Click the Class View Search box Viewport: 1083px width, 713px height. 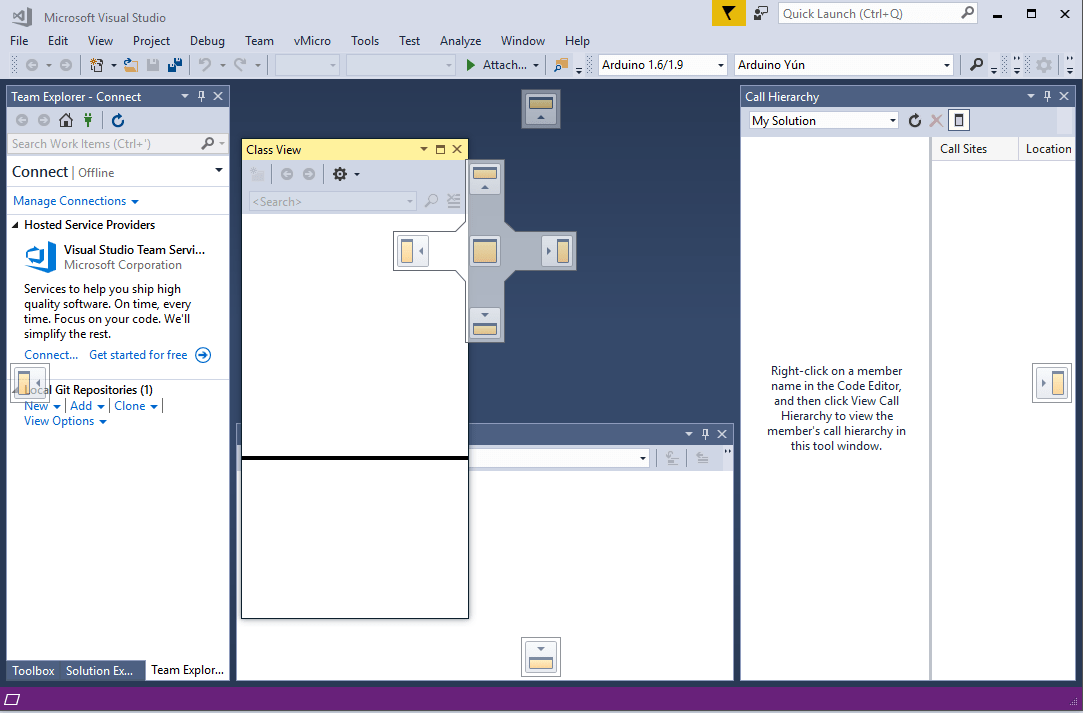coord(332,202)
